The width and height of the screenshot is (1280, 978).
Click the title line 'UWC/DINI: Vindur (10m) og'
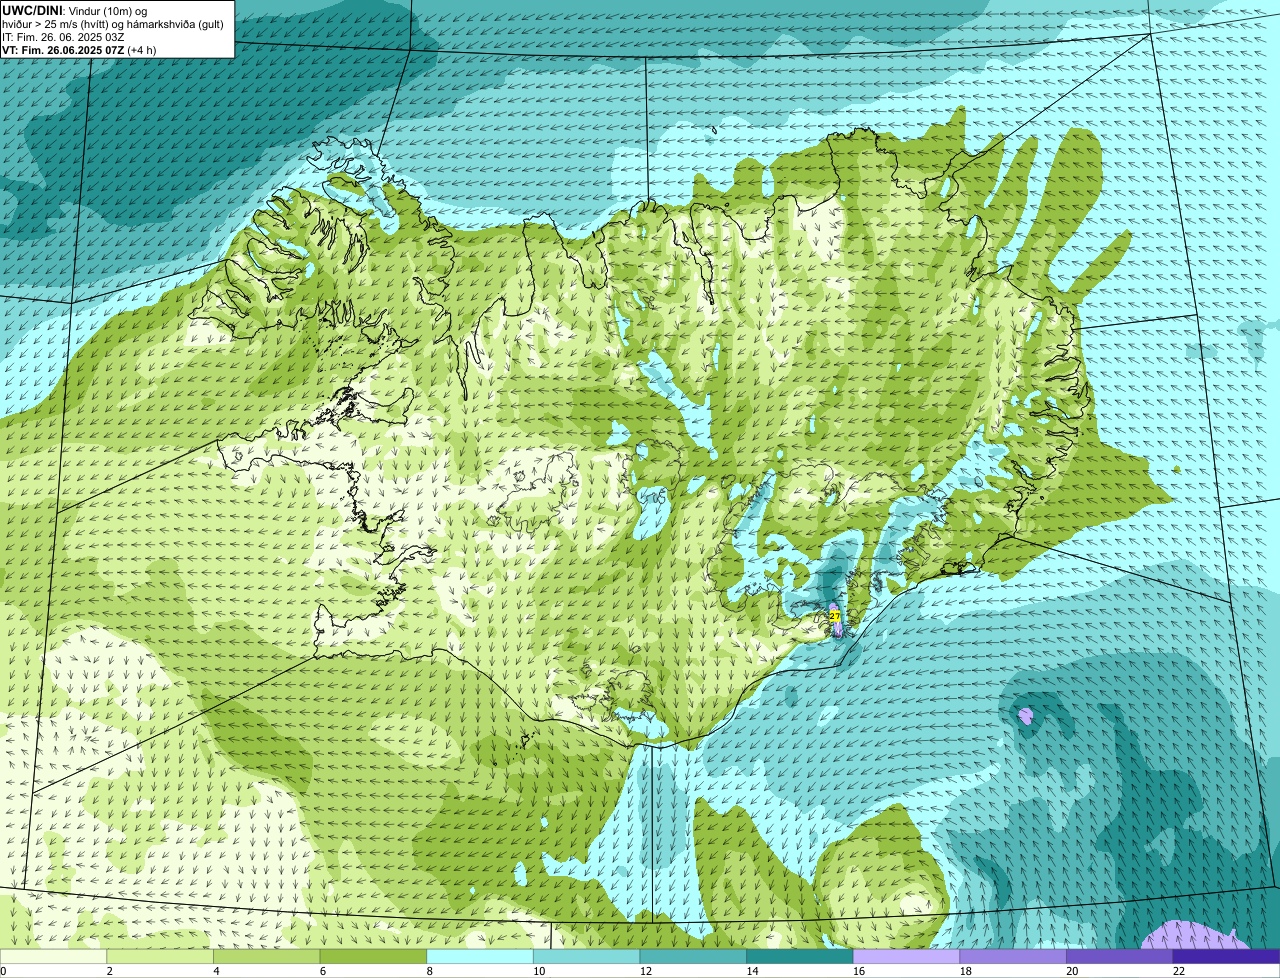[x=75, y=10]
